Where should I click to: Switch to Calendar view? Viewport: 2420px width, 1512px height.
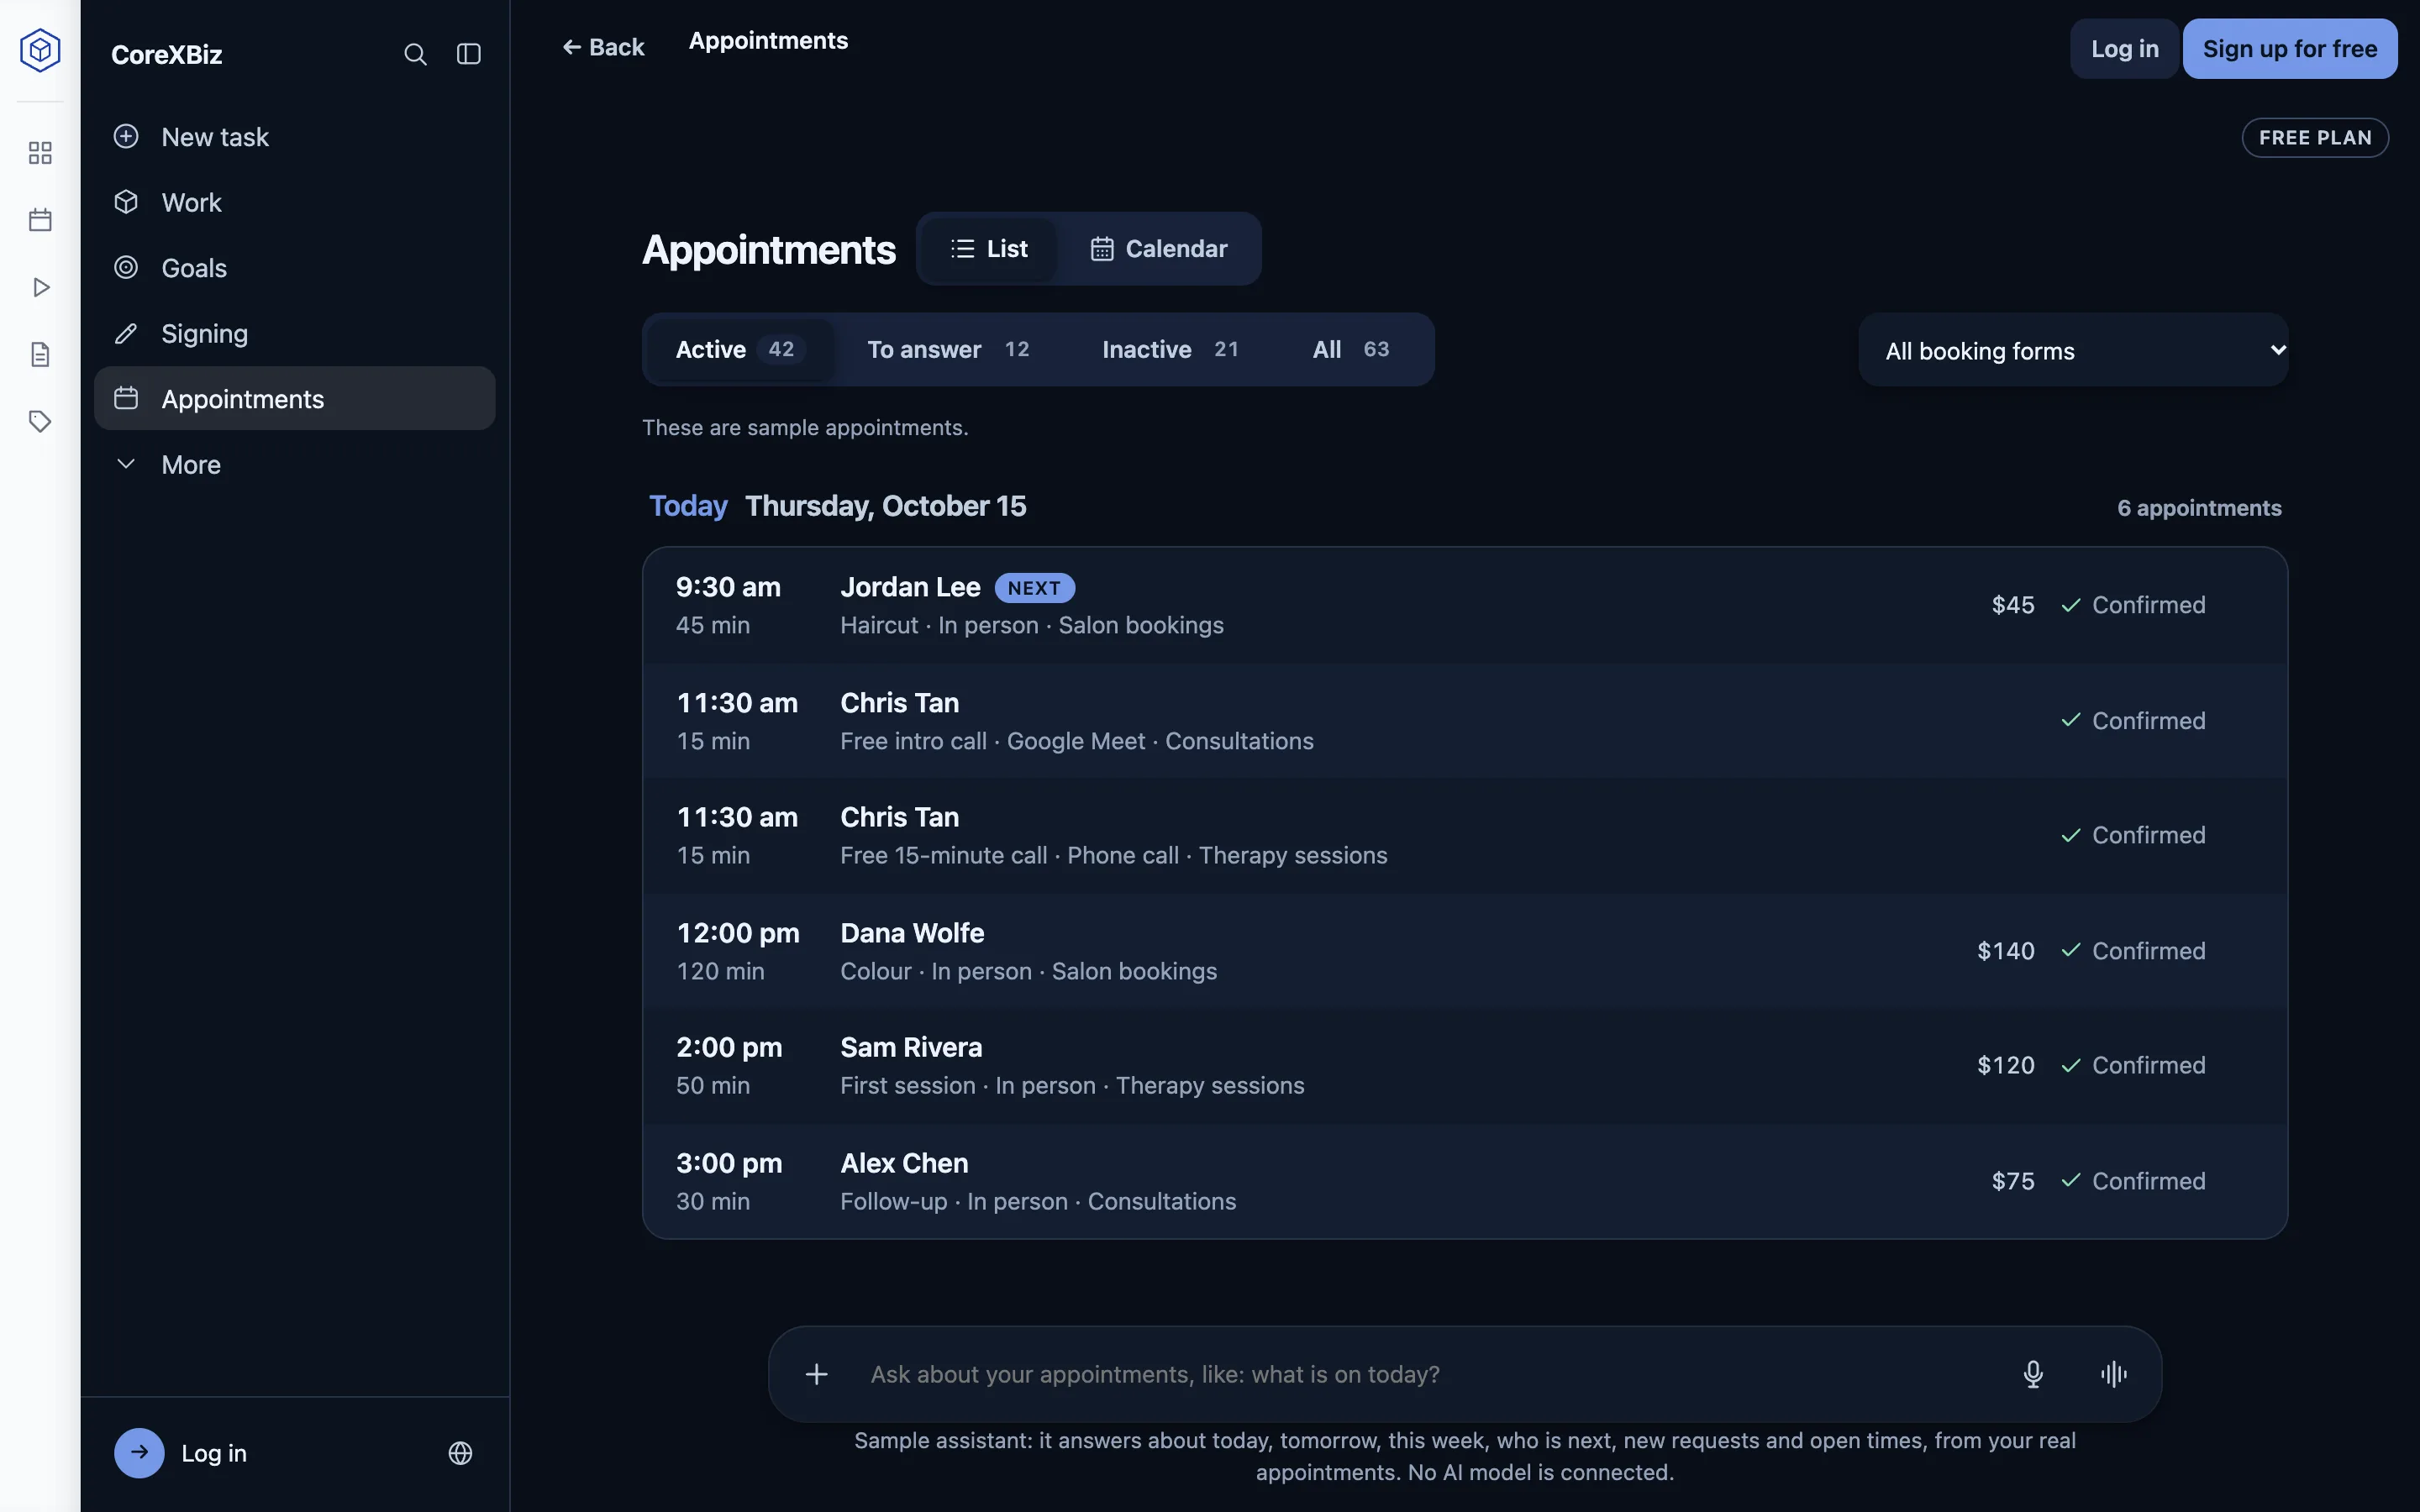(1159, 249)
